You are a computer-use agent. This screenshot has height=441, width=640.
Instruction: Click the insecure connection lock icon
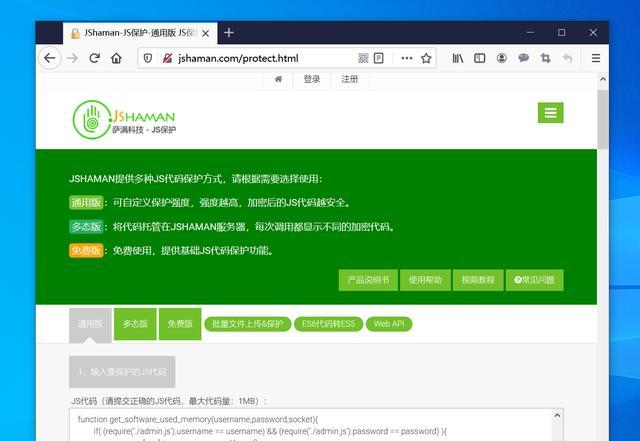coord(167,58)
